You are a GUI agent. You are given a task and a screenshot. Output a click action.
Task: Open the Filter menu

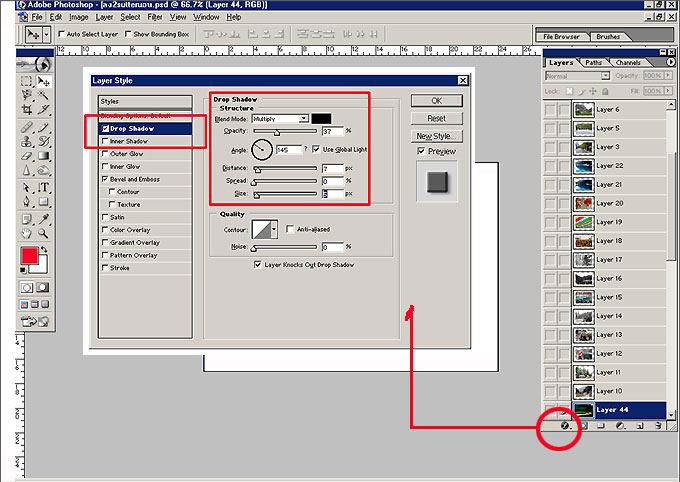coord(155,17)
